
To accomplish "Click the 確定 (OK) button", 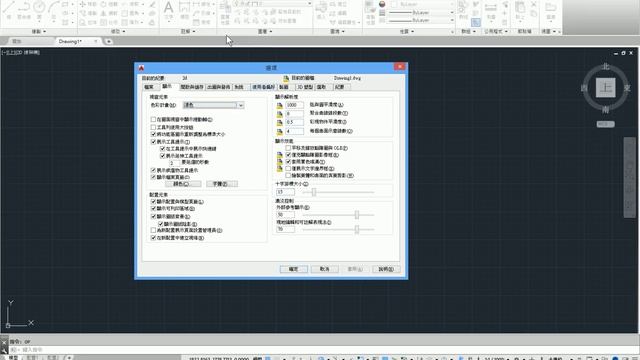I will (293, 269).
